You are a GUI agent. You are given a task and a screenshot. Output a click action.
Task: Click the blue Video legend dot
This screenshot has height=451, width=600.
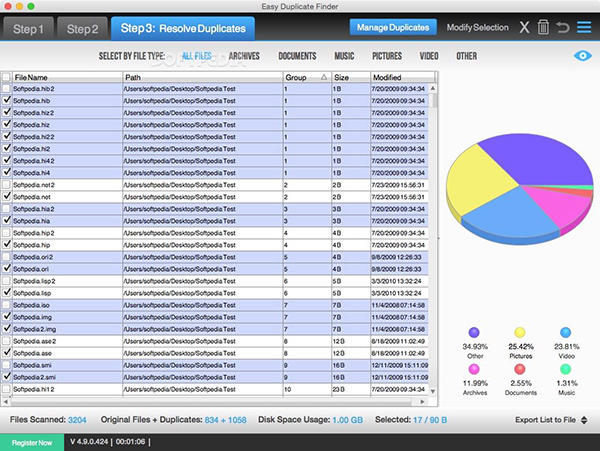click(566, 332)
